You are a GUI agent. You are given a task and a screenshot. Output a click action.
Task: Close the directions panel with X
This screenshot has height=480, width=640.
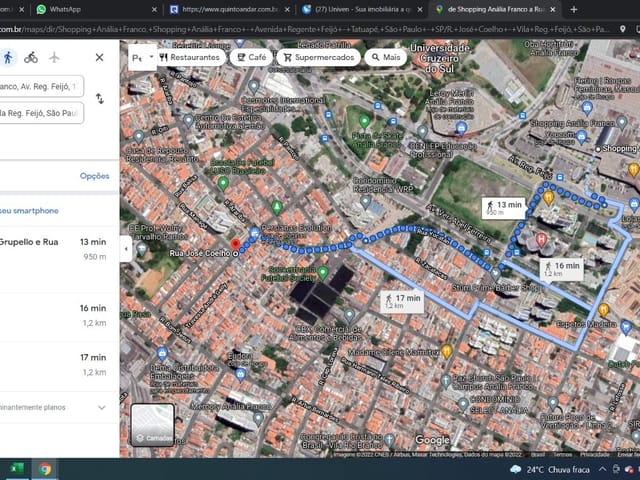(99, 57)
